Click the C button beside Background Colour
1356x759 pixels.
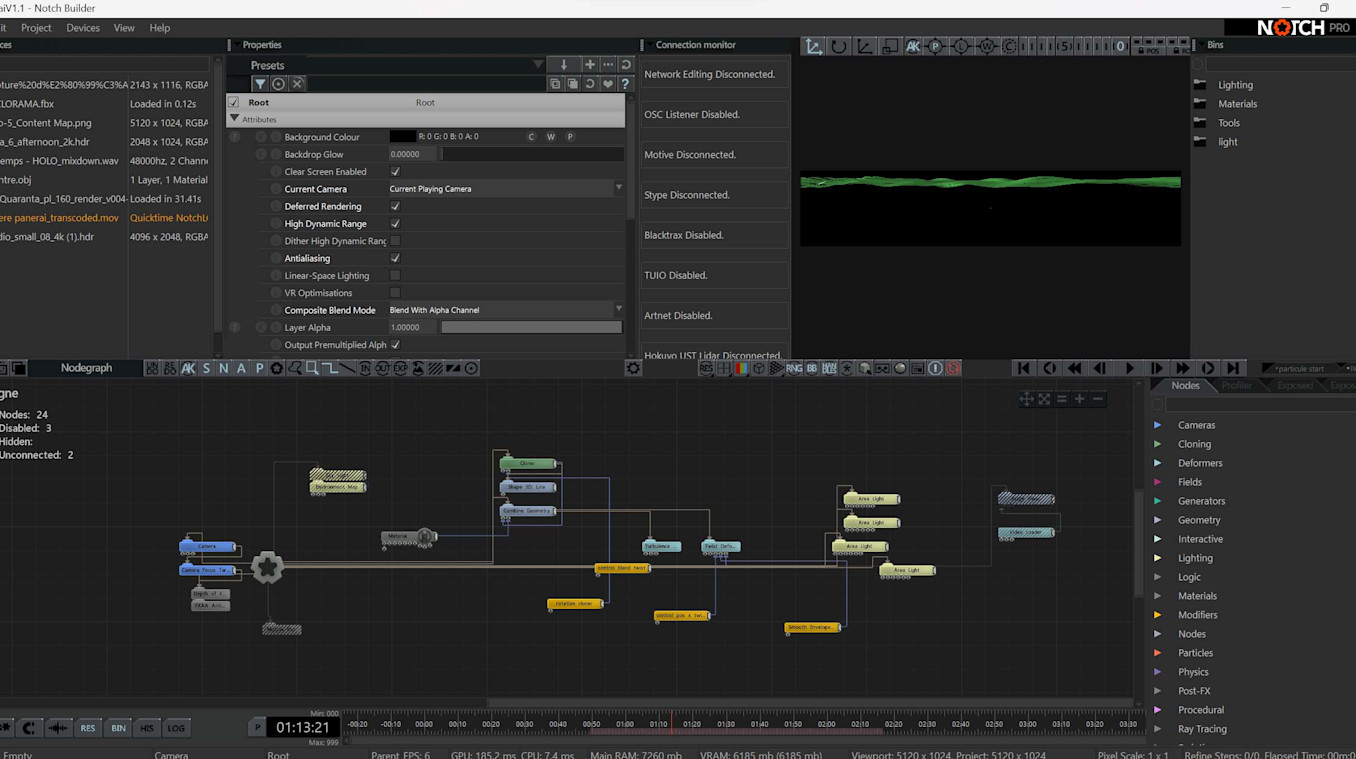531,137
